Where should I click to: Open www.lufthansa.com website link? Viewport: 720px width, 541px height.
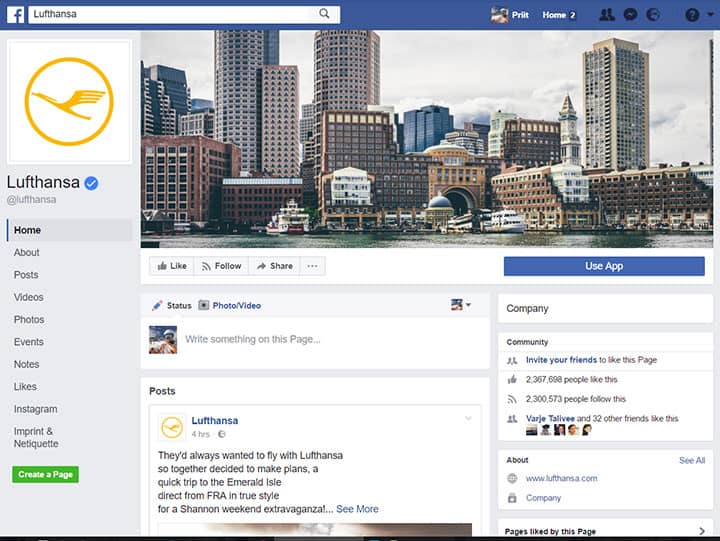coord(561,479)
